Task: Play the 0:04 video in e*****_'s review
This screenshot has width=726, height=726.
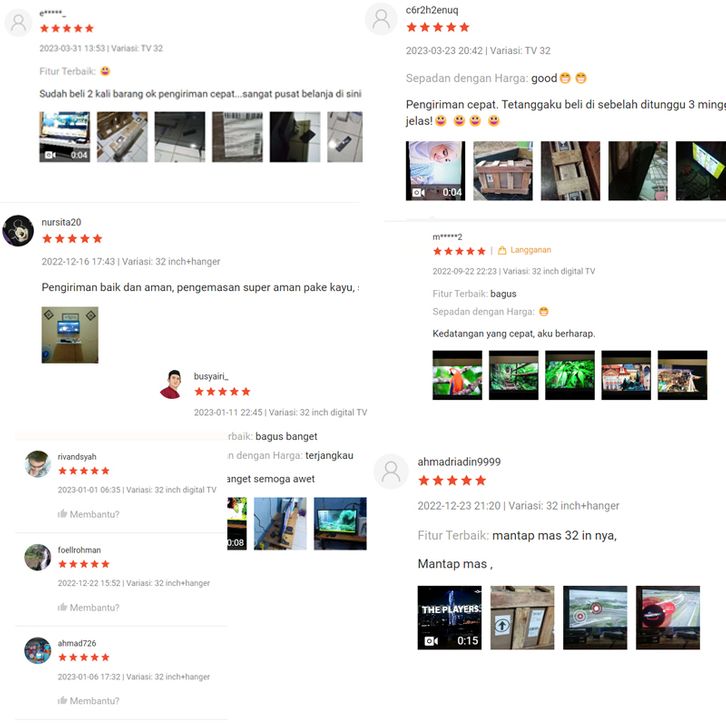Action: (x=64, y=137)
